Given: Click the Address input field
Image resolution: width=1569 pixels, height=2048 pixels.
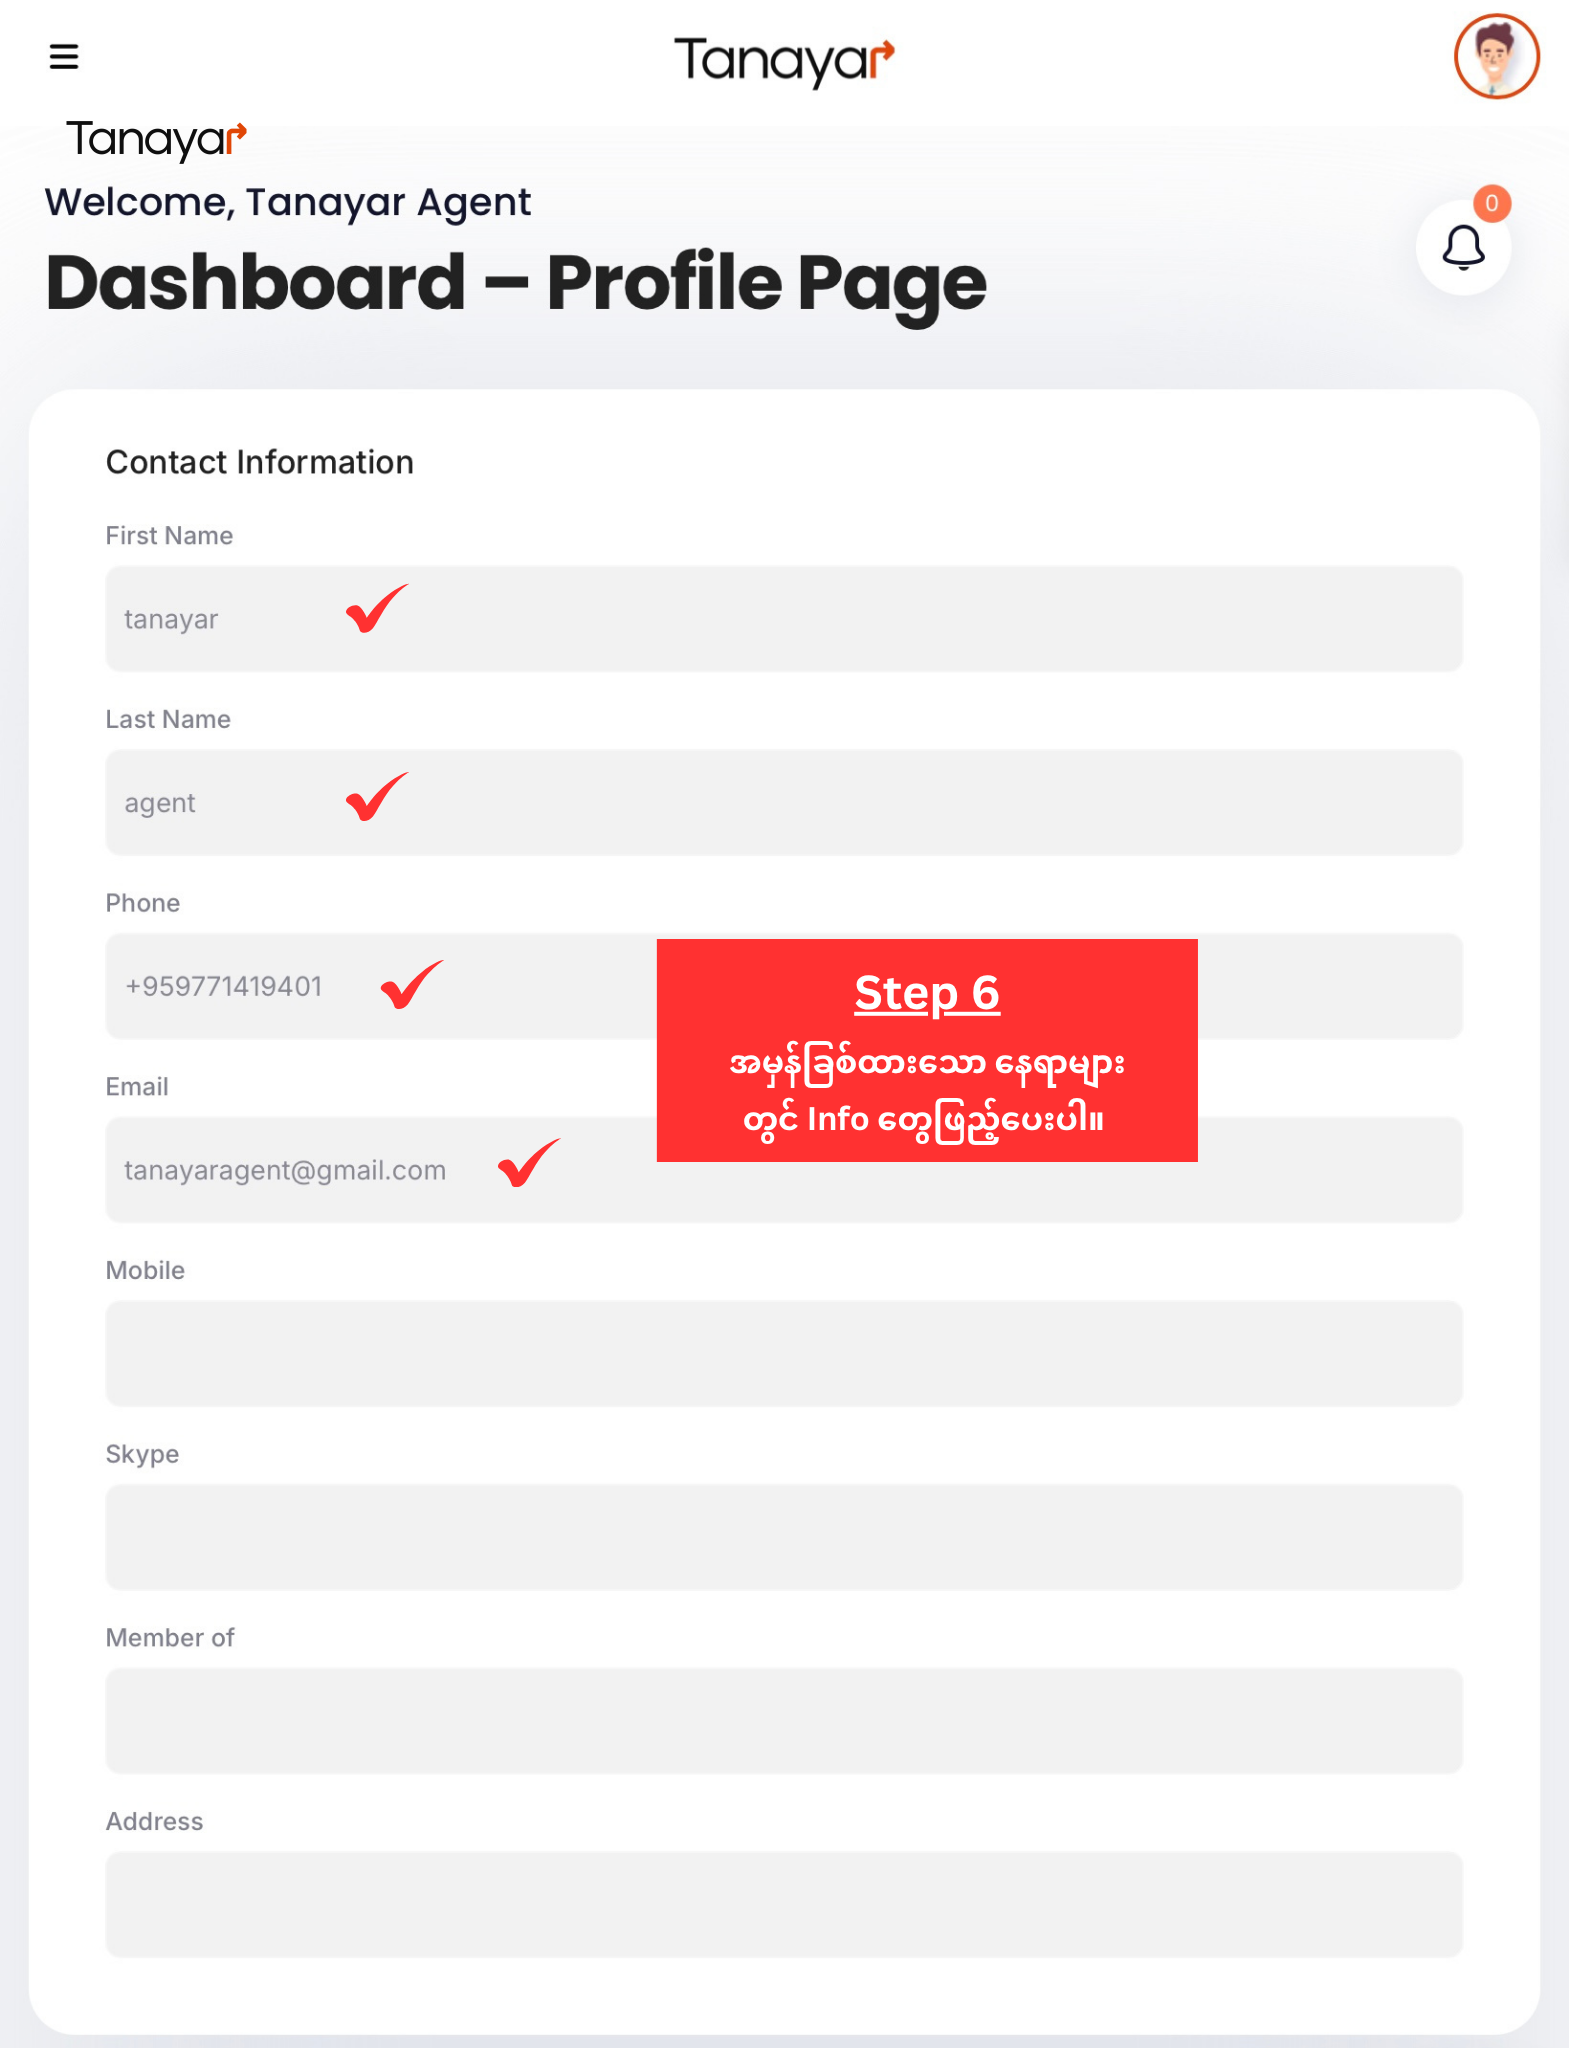Looking at the screenshot, I should coord(784,1905).
